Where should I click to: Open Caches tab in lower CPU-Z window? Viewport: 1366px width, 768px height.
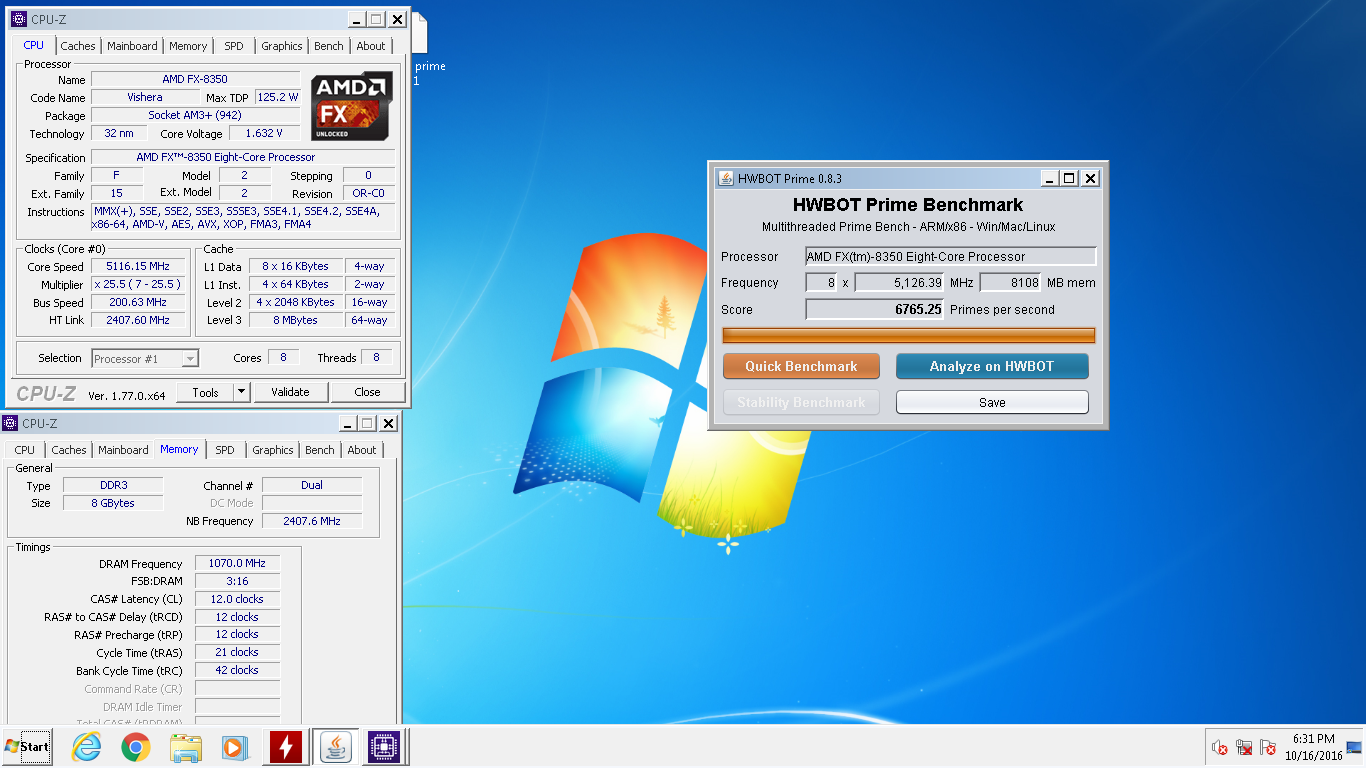point(69,450)
